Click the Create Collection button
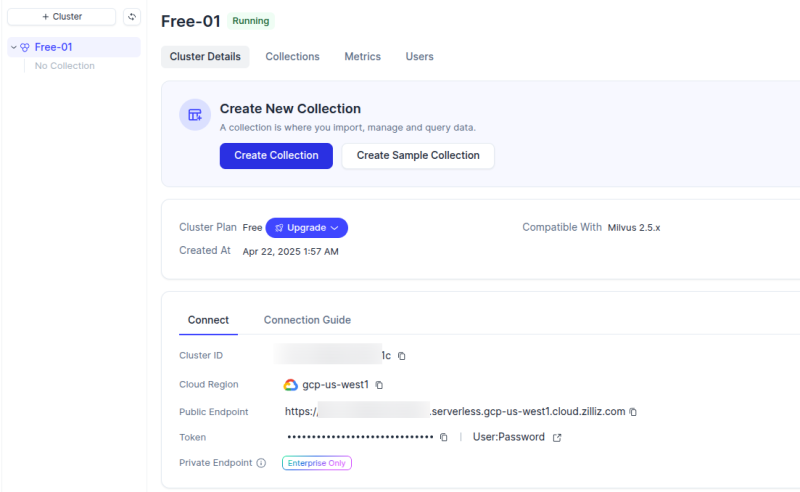 (x=276, y=156)
